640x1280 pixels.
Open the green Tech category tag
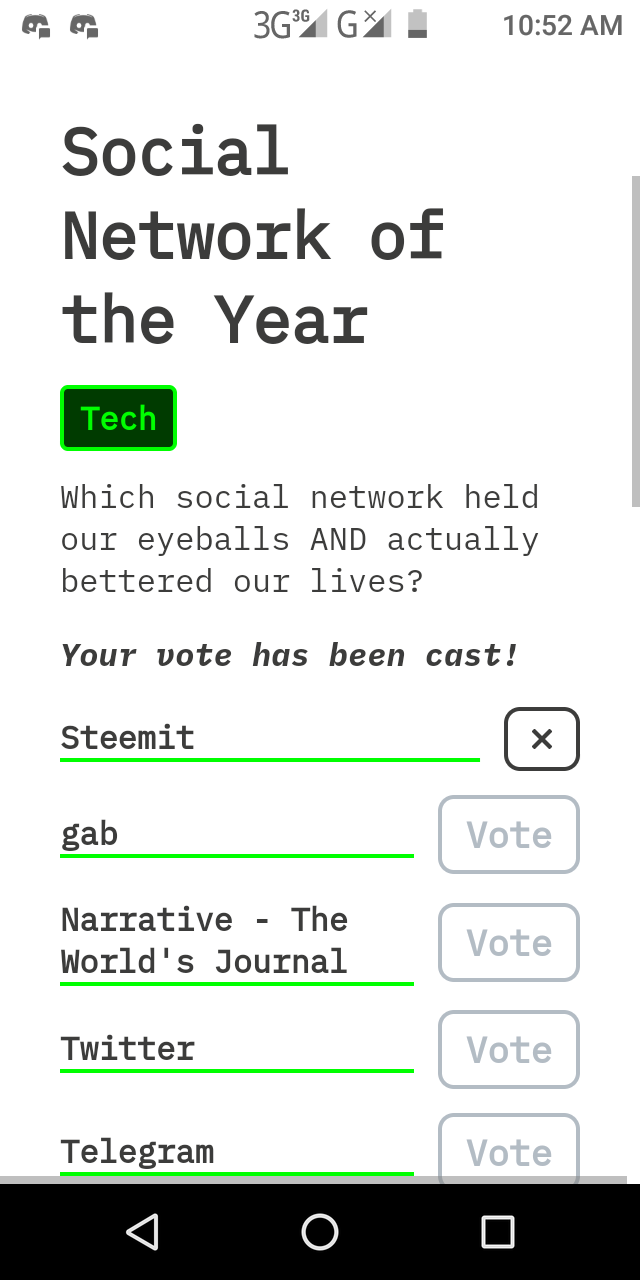119,418
